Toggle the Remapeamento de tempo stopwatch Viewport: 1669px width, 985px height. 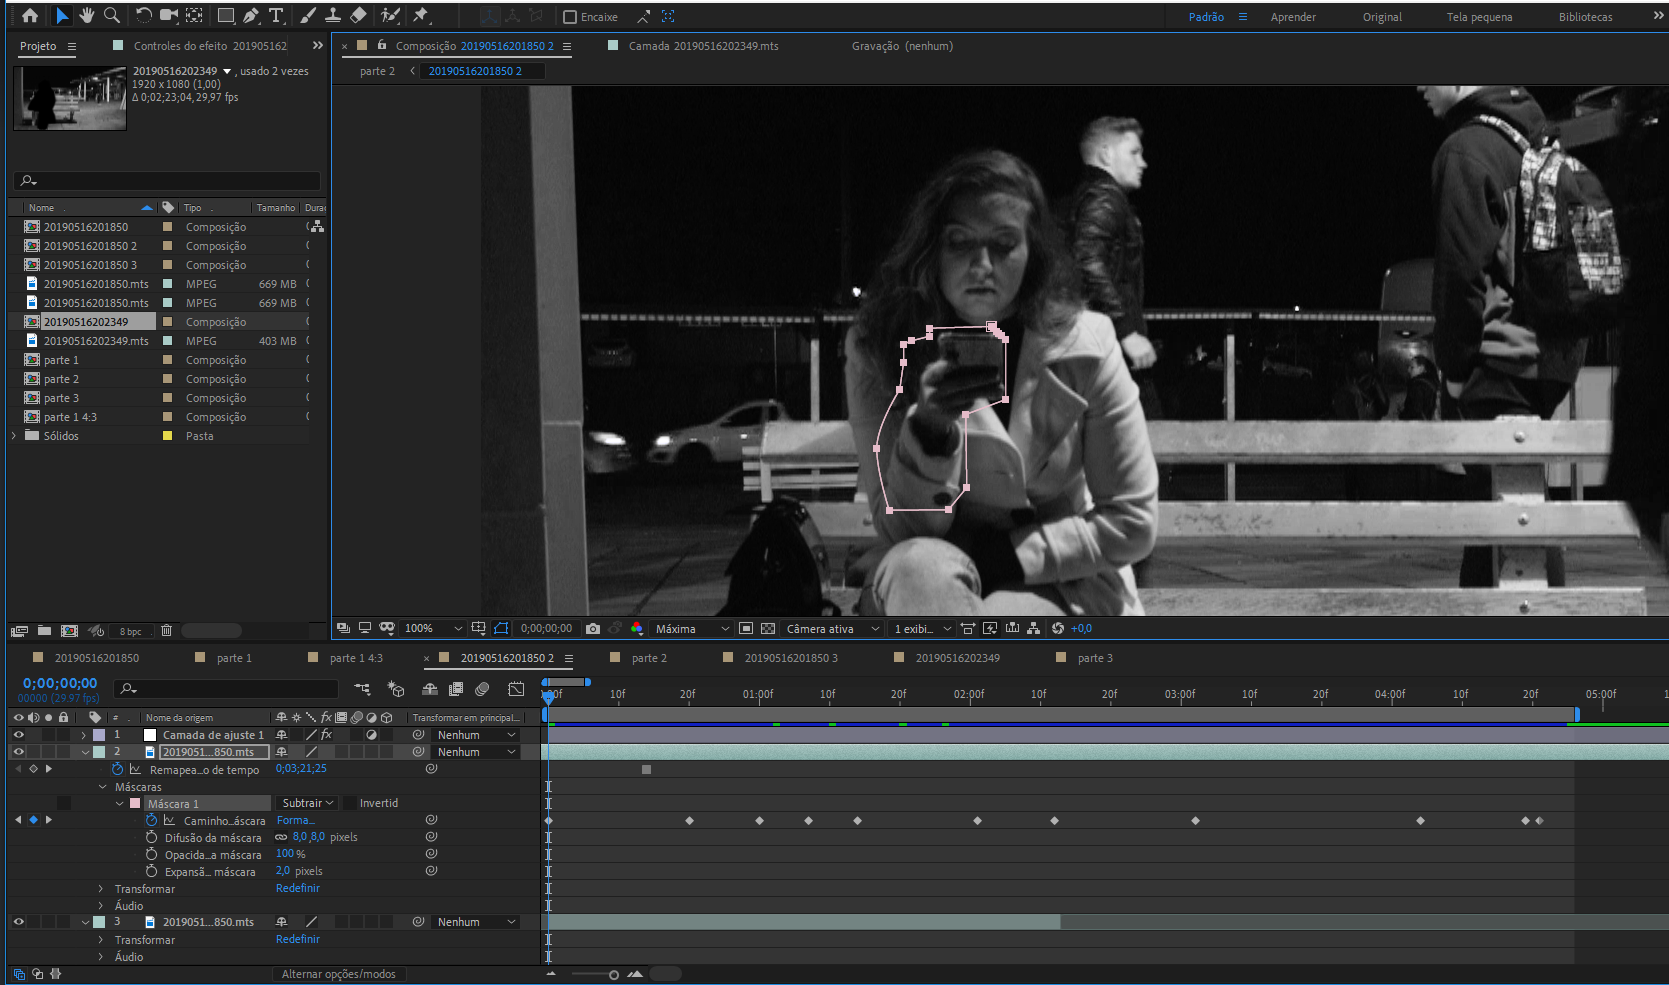[x=118, y=769]
